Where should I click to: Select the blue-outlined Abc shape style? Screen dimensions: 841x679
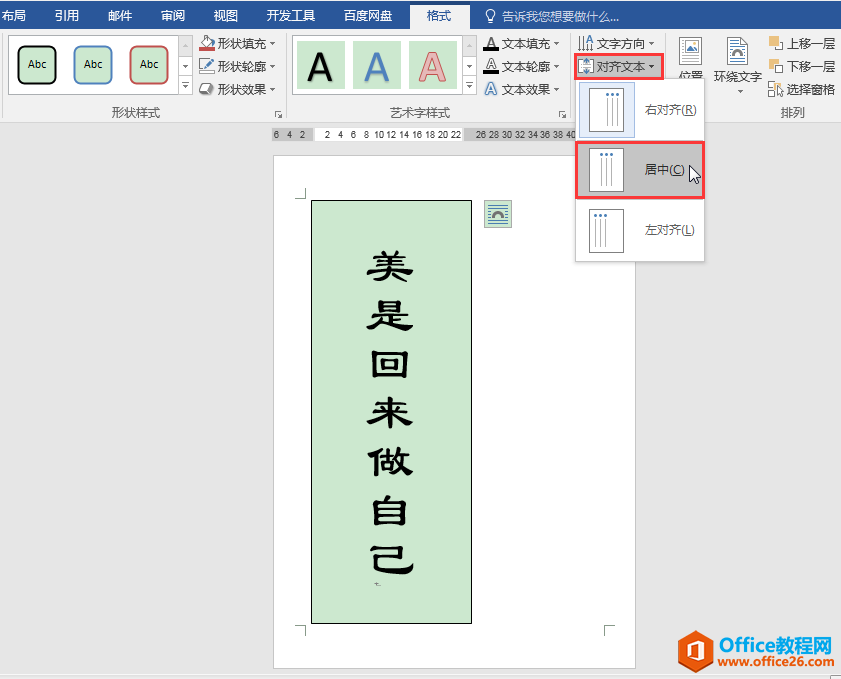pyautogui.click(x=93, y=65)
